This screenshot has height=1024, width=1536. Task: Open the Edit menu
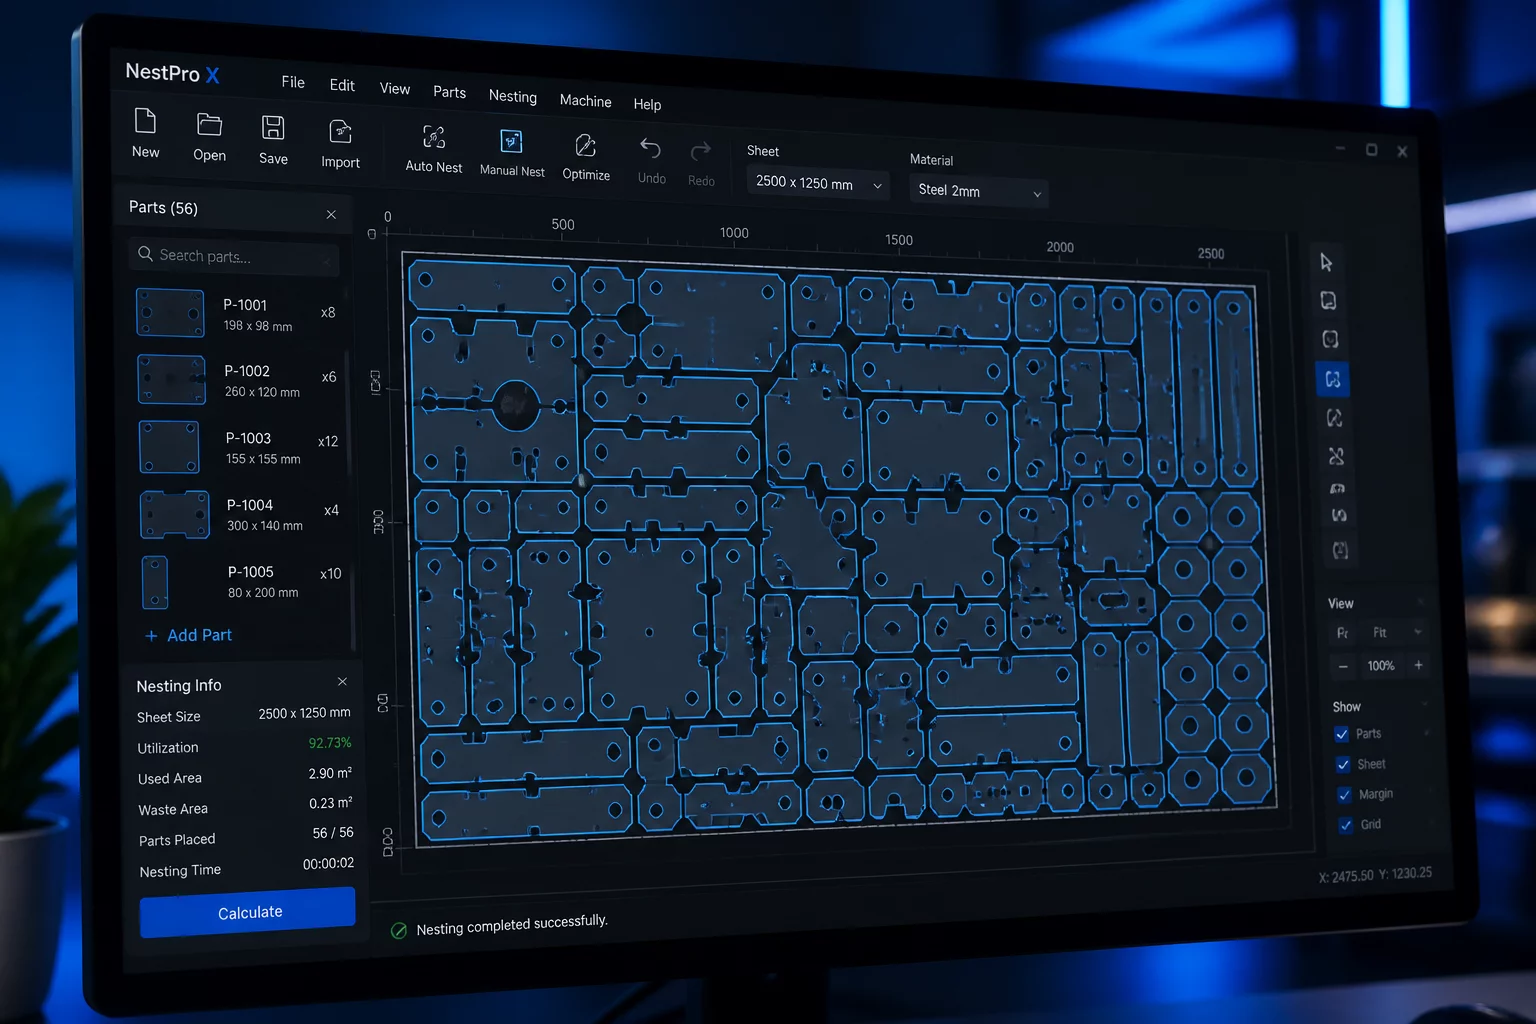(x=342, y=85)
